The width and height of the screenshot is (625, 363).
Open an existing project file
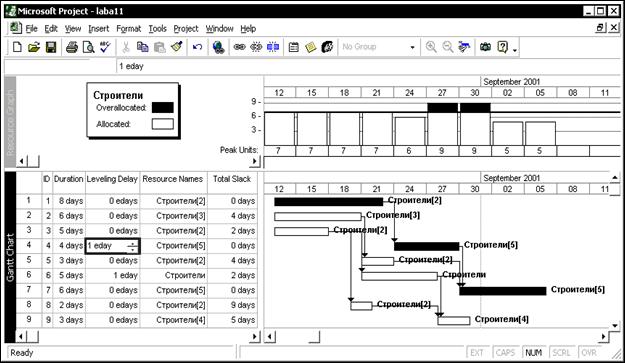click(x=34, y=47)
